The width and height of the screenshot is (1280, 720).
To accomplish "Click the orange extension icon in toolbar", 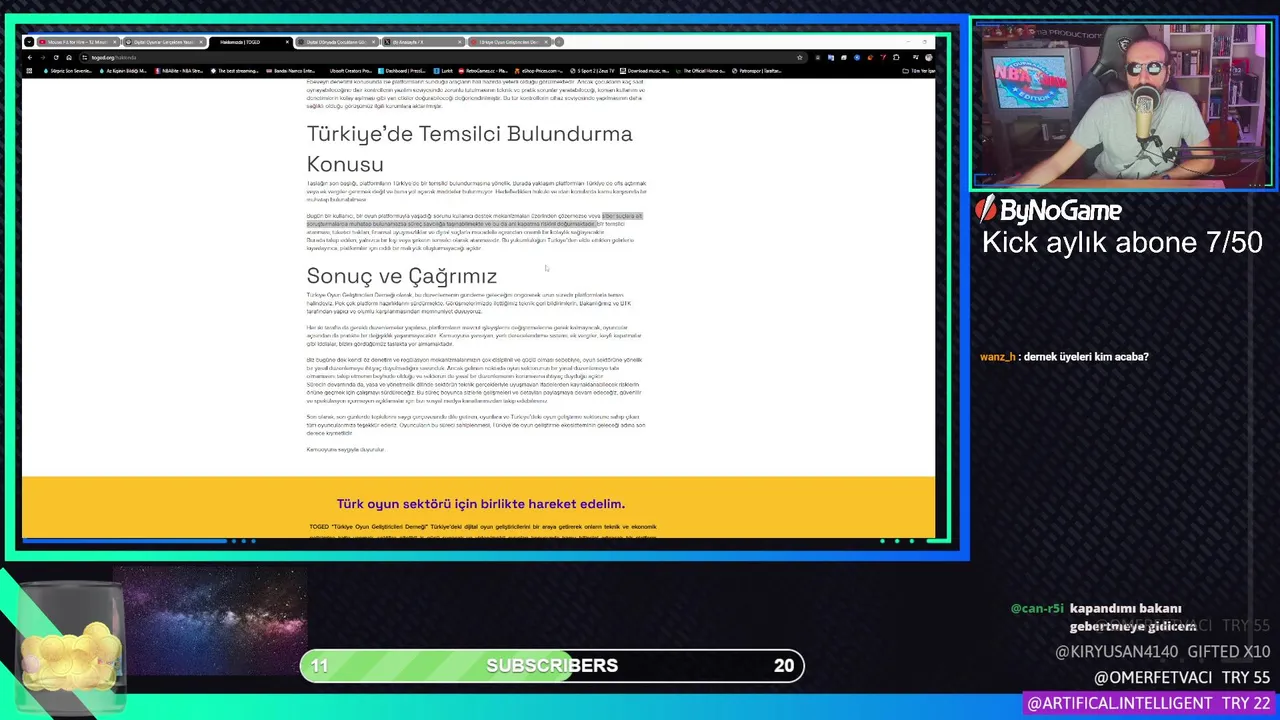I will pos(870,58).
